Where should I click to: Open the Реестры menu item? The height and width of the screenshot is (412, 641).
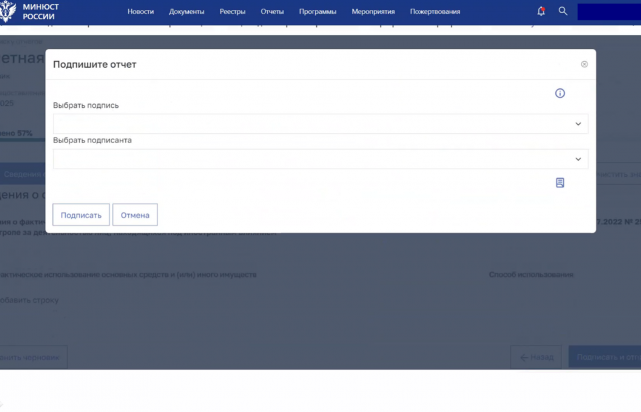pos(232,11)
